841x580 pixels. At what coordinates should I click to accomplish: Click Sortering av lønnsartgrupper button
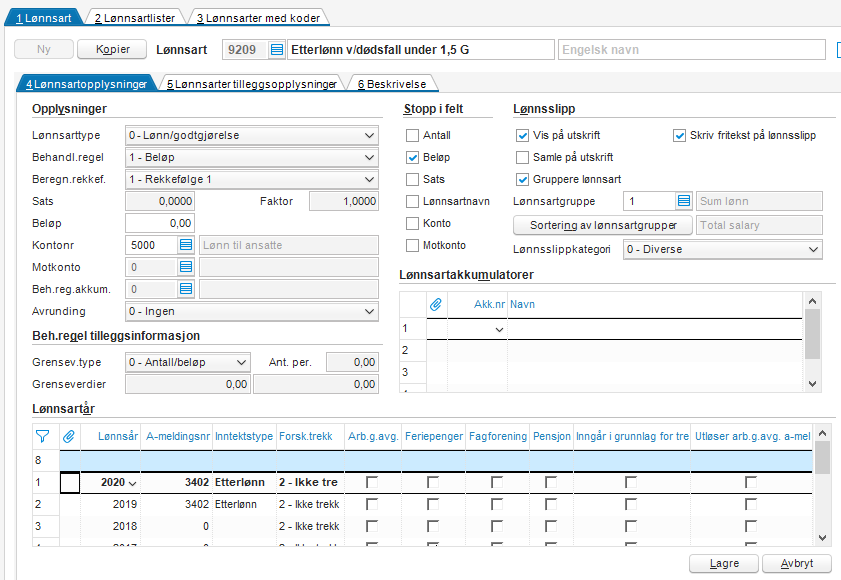click(x=603, y=225)
